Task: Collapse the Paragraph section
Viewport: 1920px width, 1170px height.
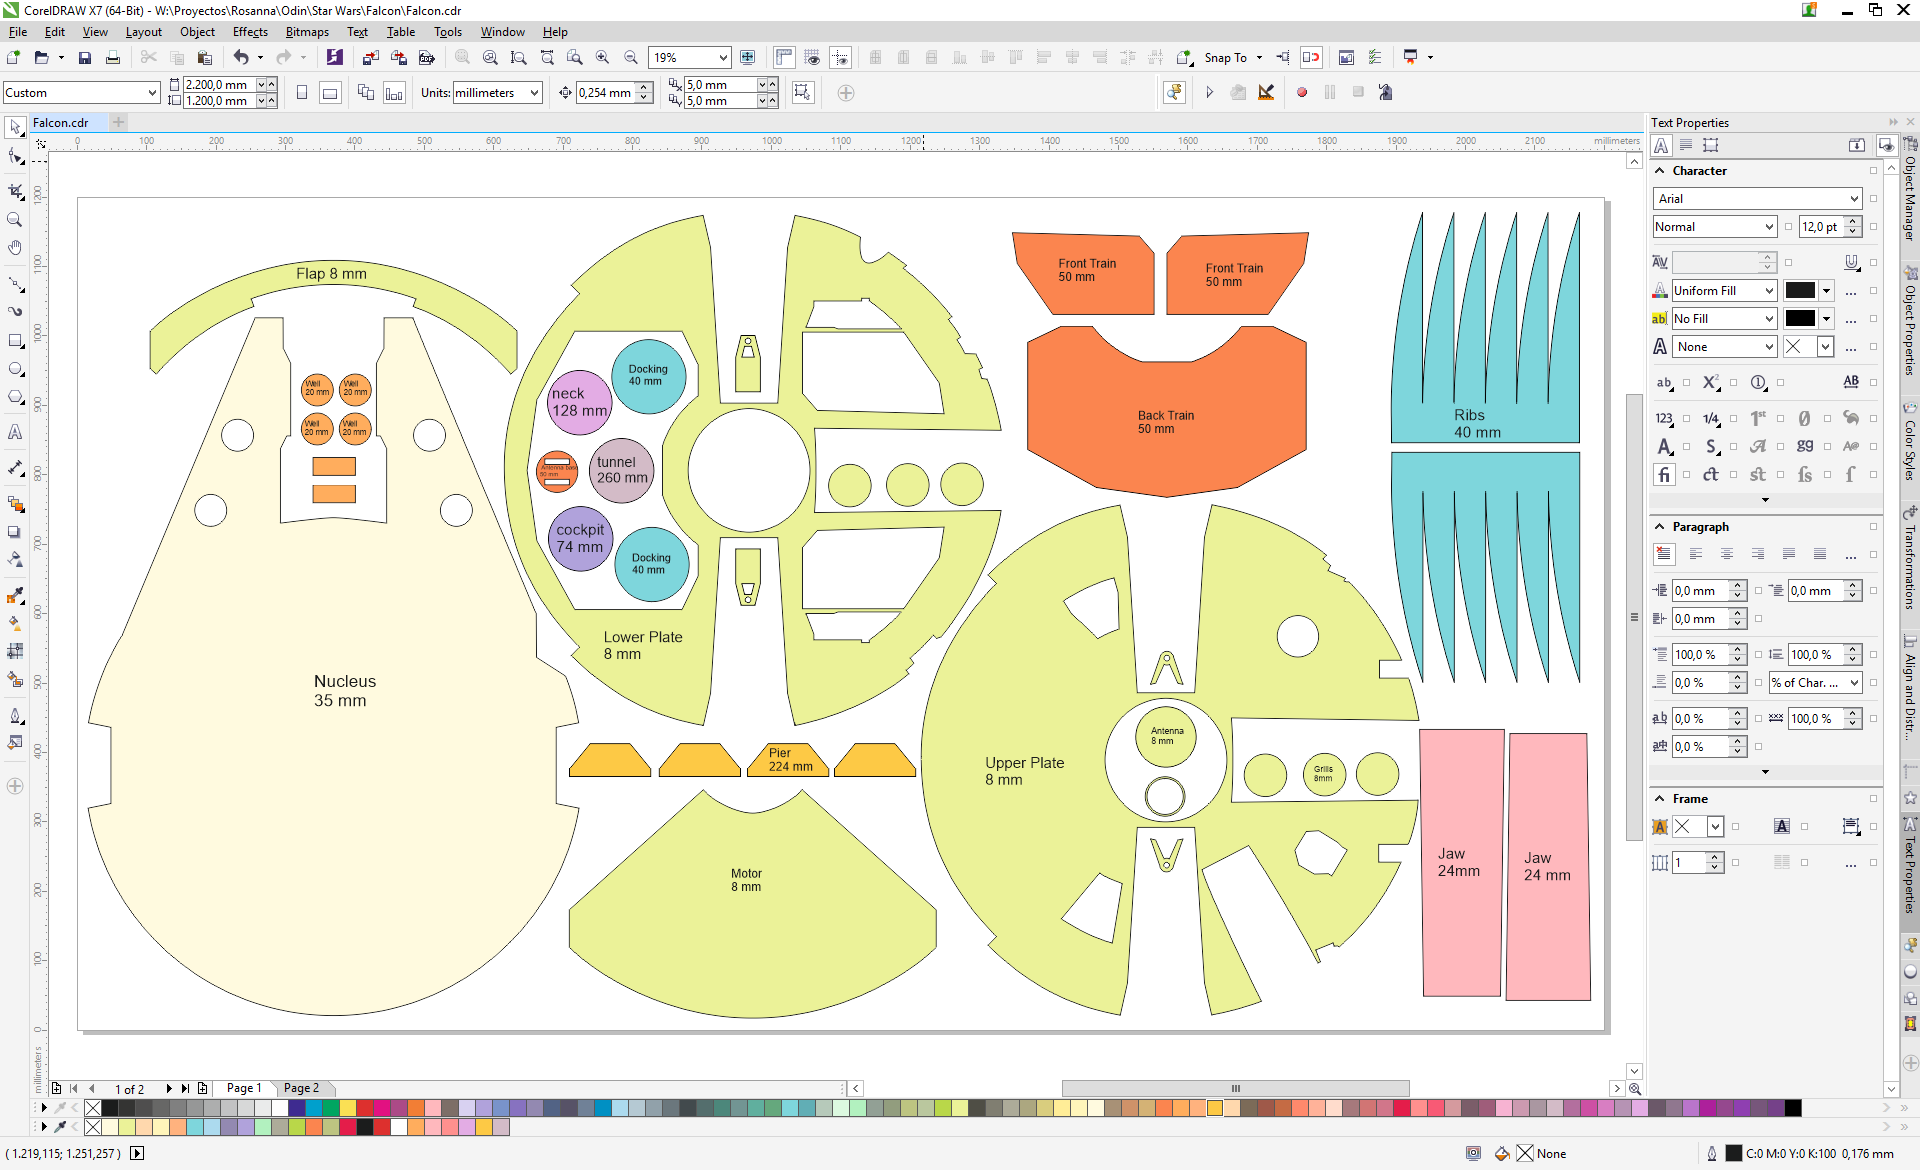Action: click(x=1660, y=527)
